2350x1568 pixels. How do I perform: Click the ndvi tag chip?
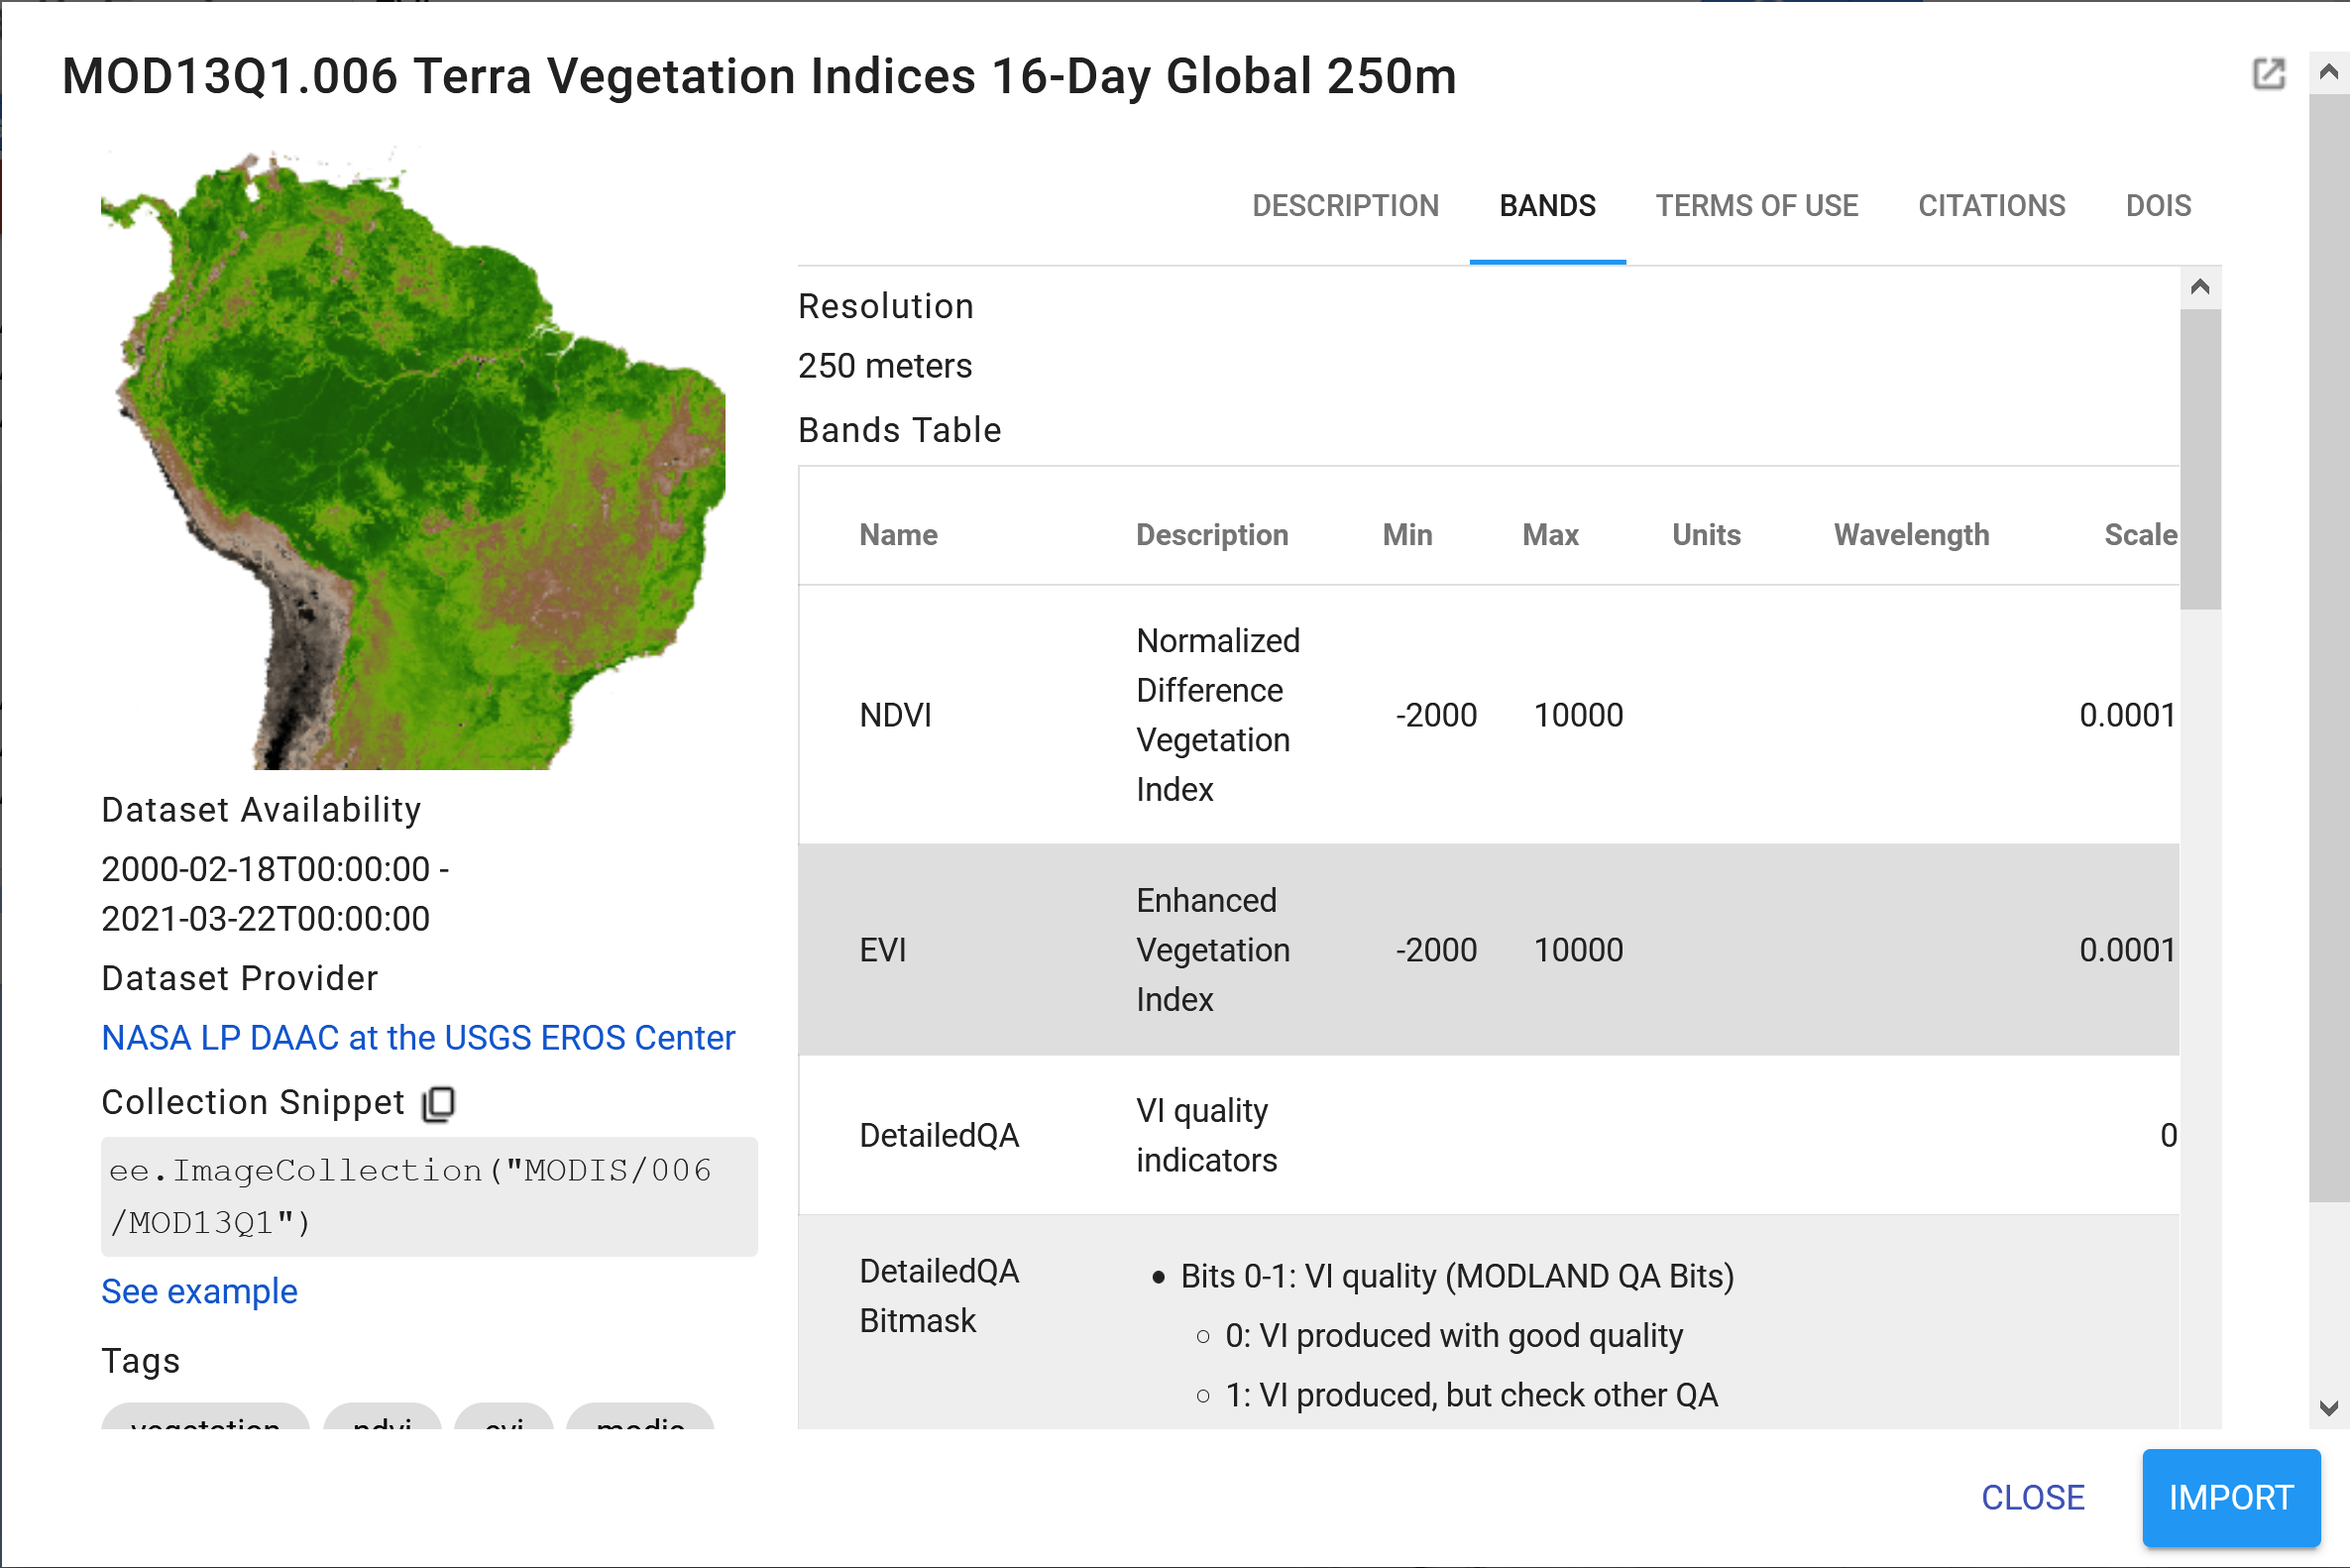(382, 1418)
